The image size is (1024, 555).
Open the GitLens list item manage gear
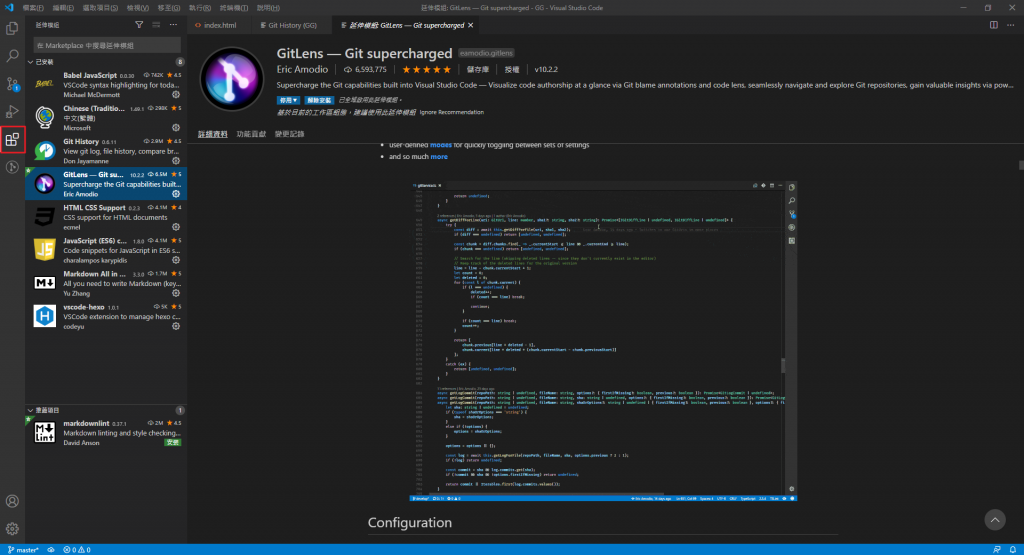pyautogui.click(x=176, y=194)
